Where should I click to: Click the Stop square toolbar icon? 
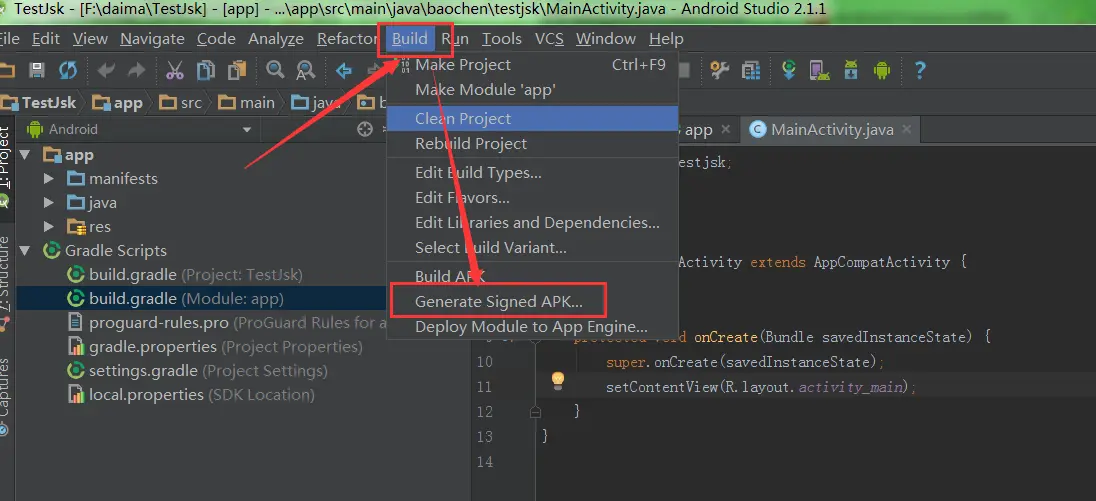pos(683,70)
